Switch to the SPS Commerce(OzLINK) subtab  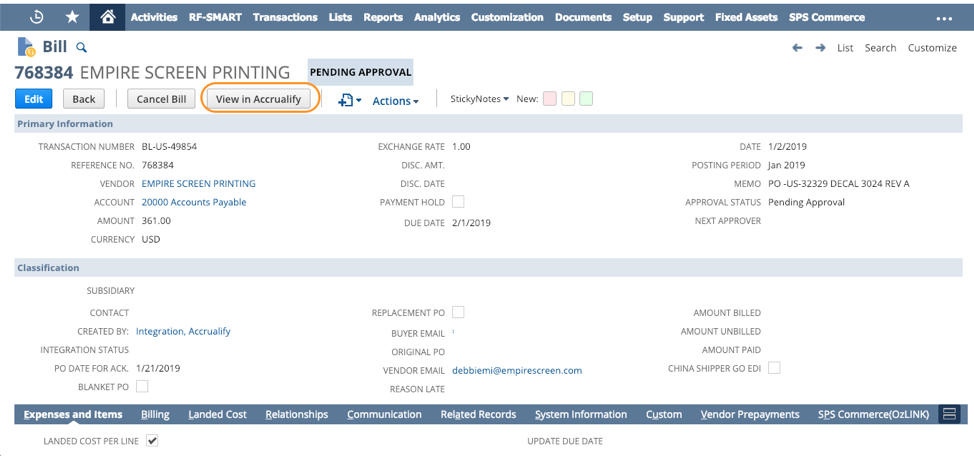[x=873, y=414]
